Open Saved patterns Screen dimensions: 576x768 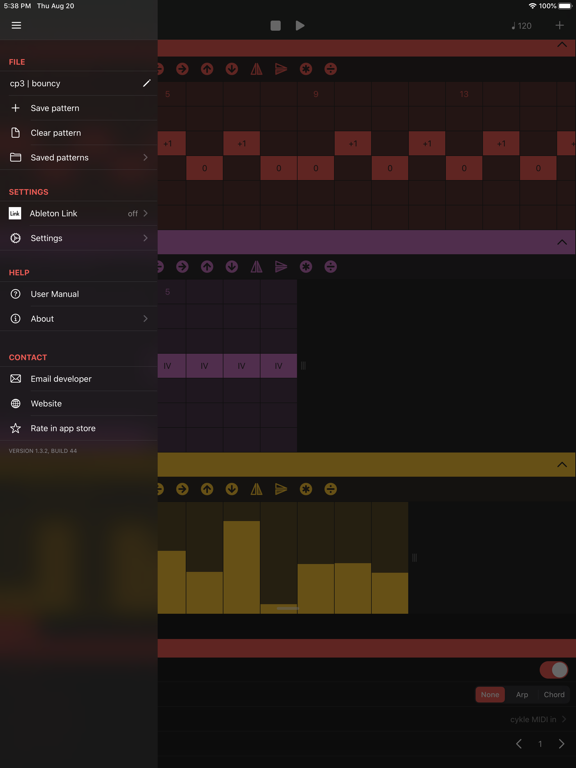click(x=78, y=158)
